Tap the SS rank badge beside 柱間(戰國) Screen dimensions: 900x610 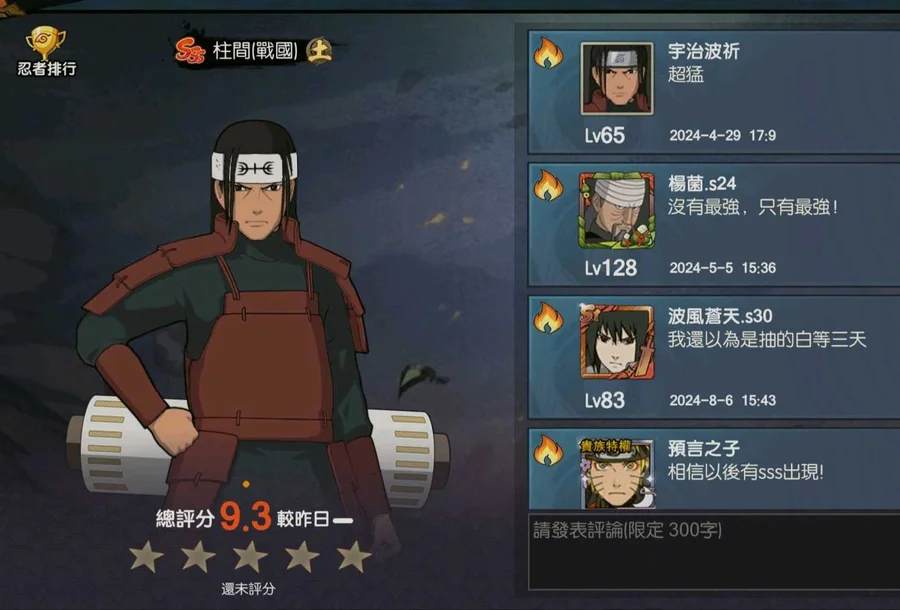(191, 51)
